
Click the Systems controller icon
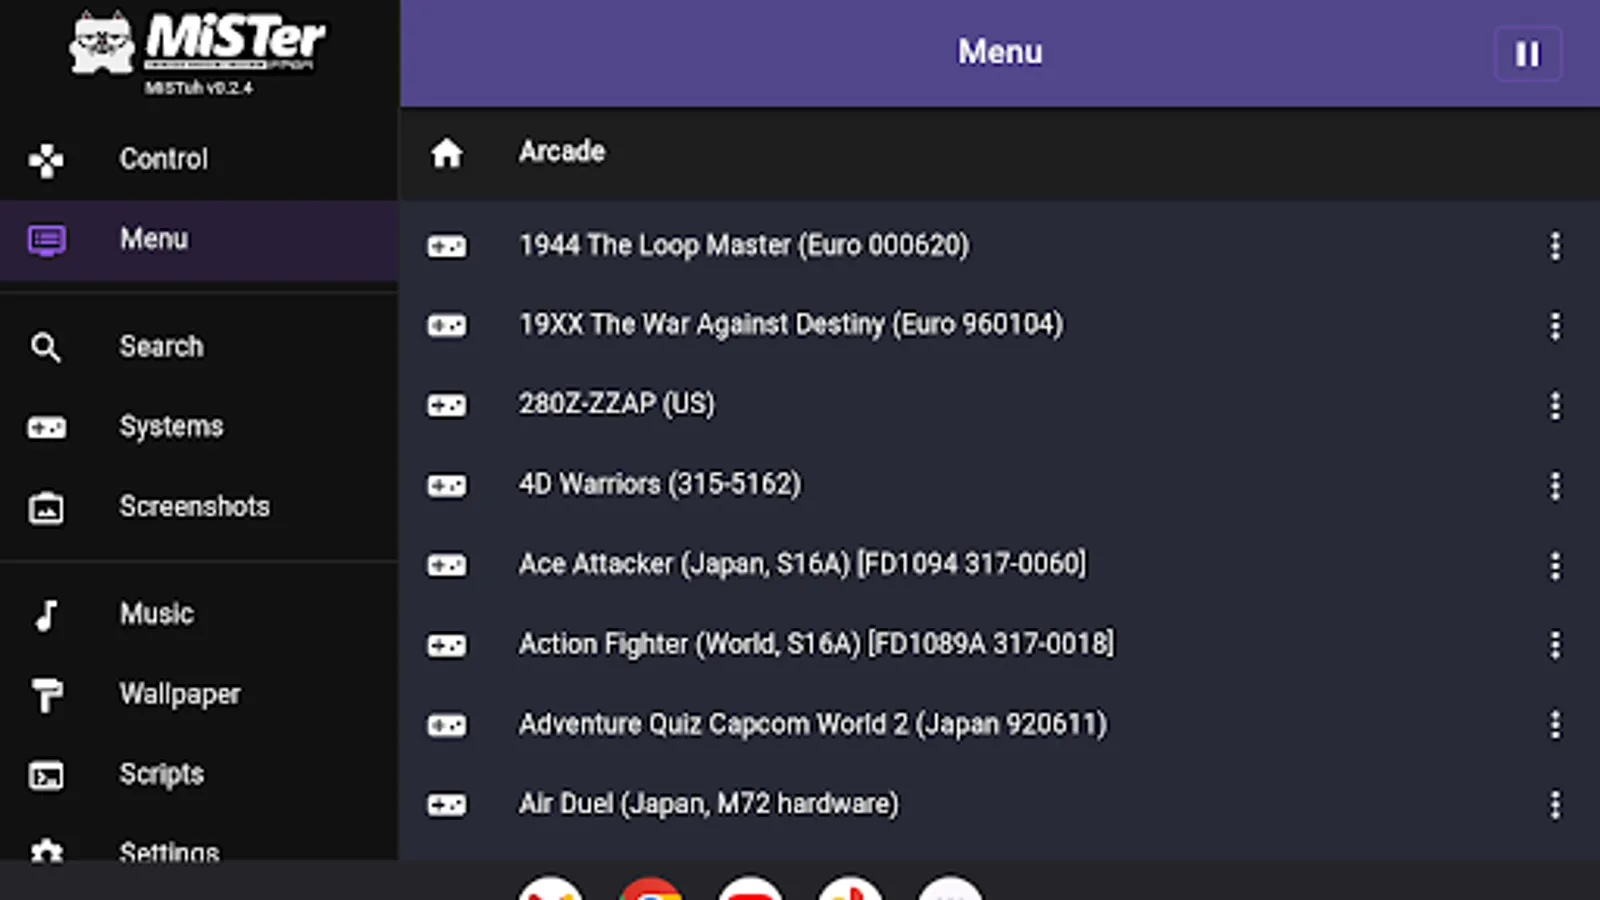[45, 427]
